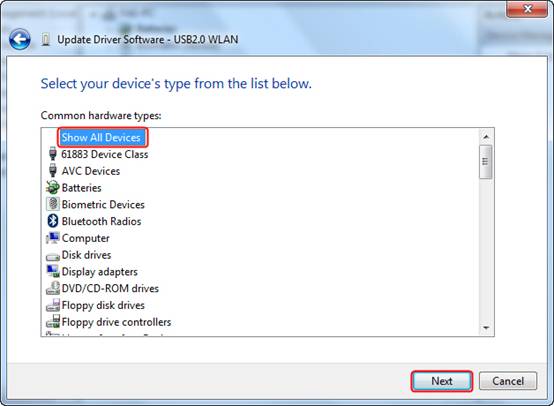Click the AVC Devices connector icon
This screenshot has width=554, height=406.
tap(53, 171)
